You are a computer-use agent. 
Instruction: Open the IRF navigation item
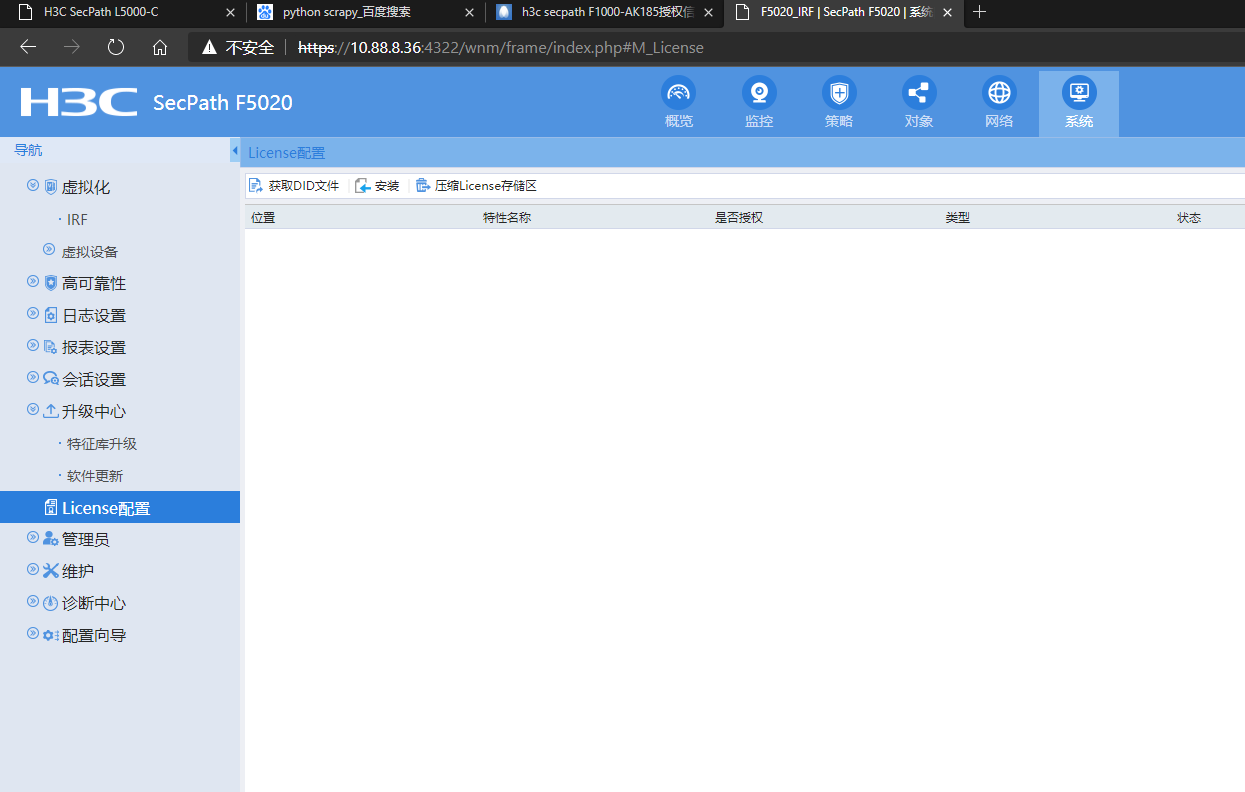coord(77,220)
